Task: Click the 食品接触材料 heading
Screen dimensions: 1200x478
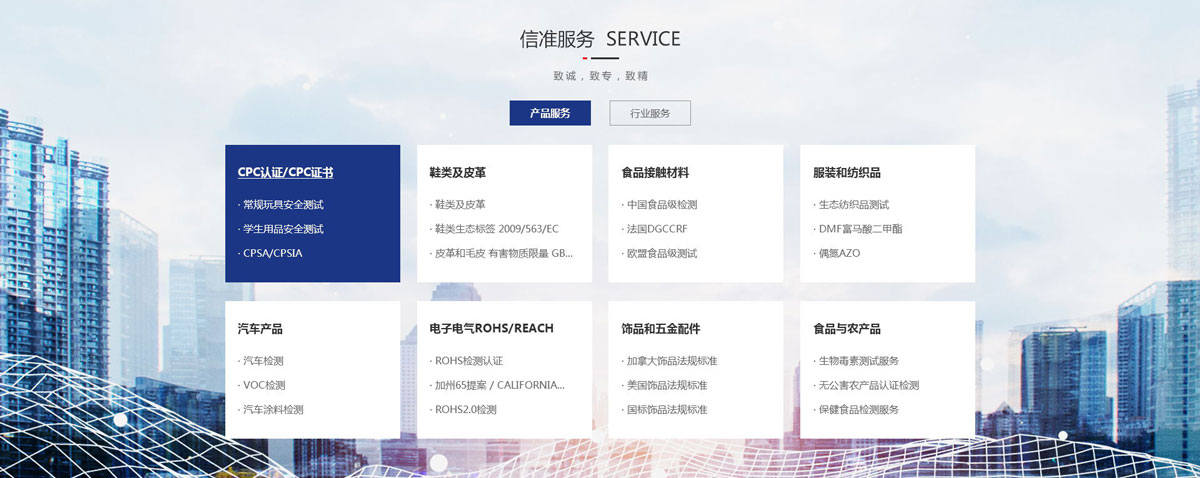Action: (x=655, y=172)
